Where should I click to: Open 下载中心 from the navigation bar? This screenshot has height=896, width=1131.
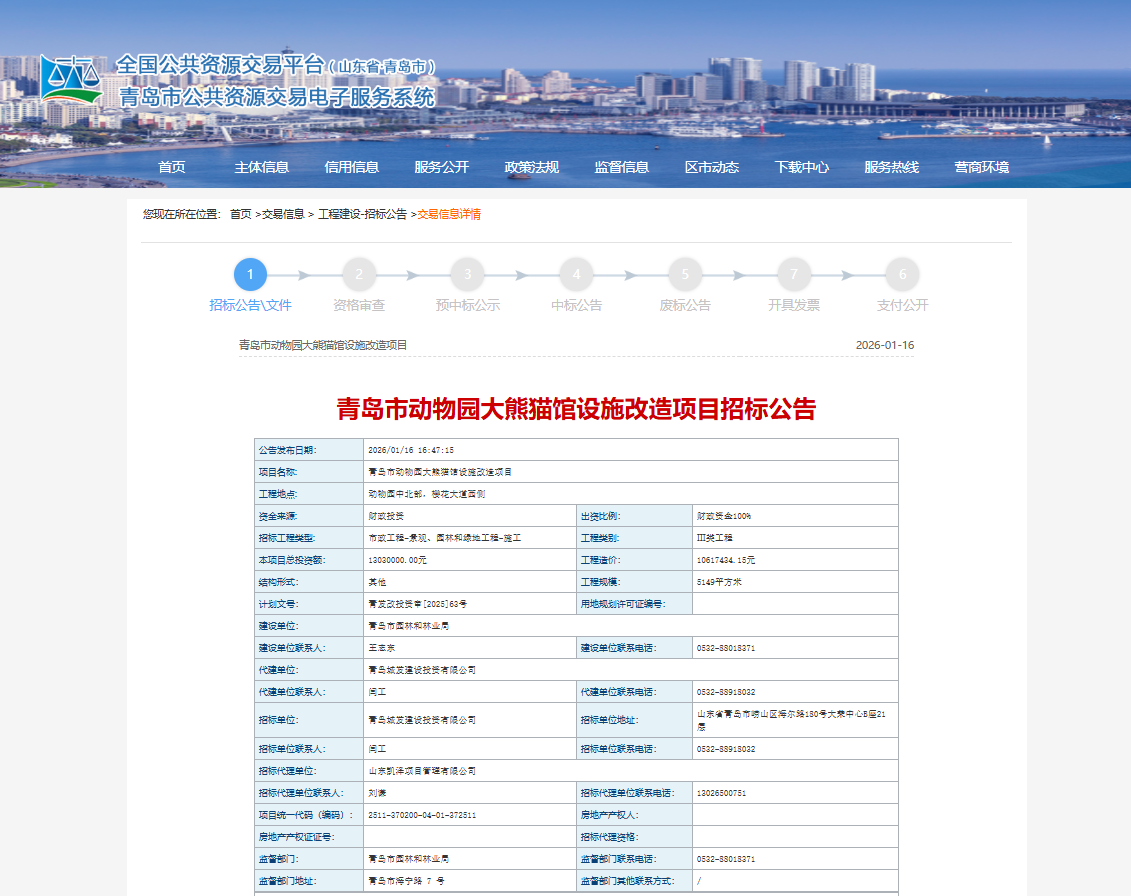click(x=802, y=167)
